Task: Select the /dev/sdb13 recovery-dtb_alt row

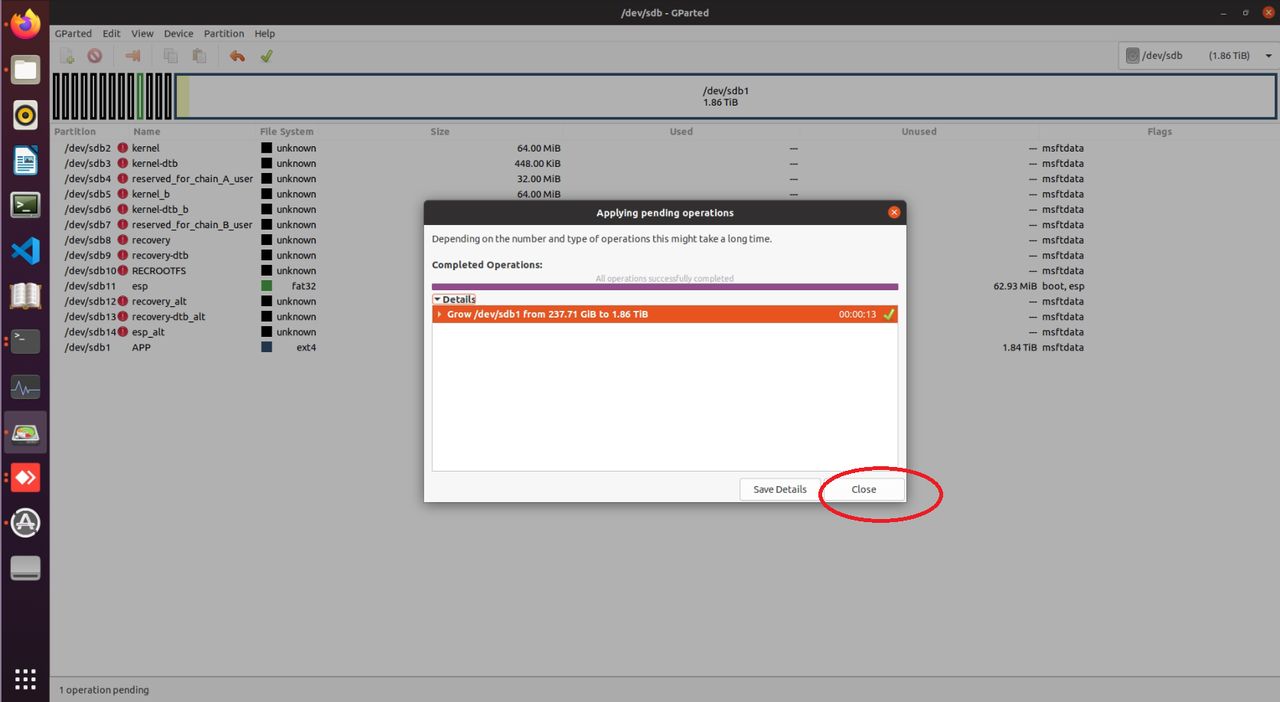Action: coord(665,317)
